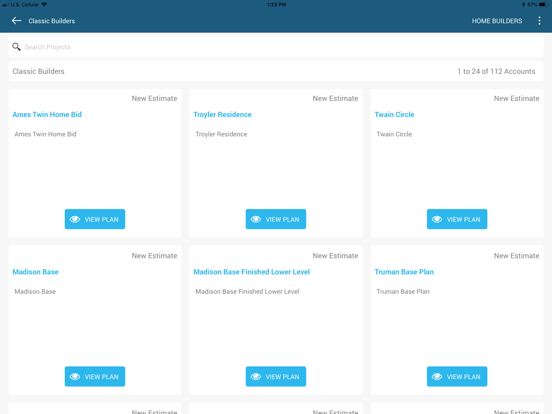Click New Estimate on Twain Circle card
Image resolution: width=552 pixels, height=414 pixels.
(516, 99)
